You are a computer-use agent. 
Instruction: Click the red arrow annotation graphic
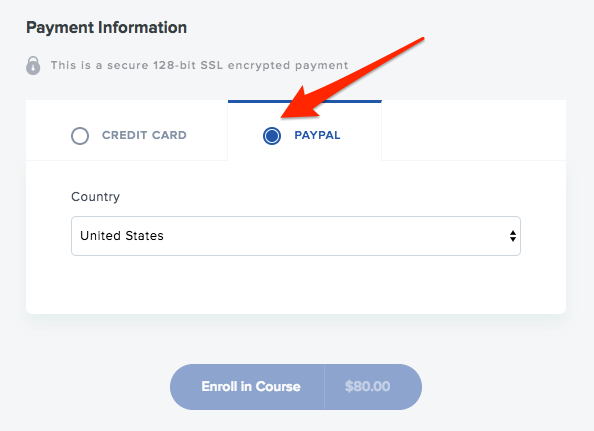point(352,78)
